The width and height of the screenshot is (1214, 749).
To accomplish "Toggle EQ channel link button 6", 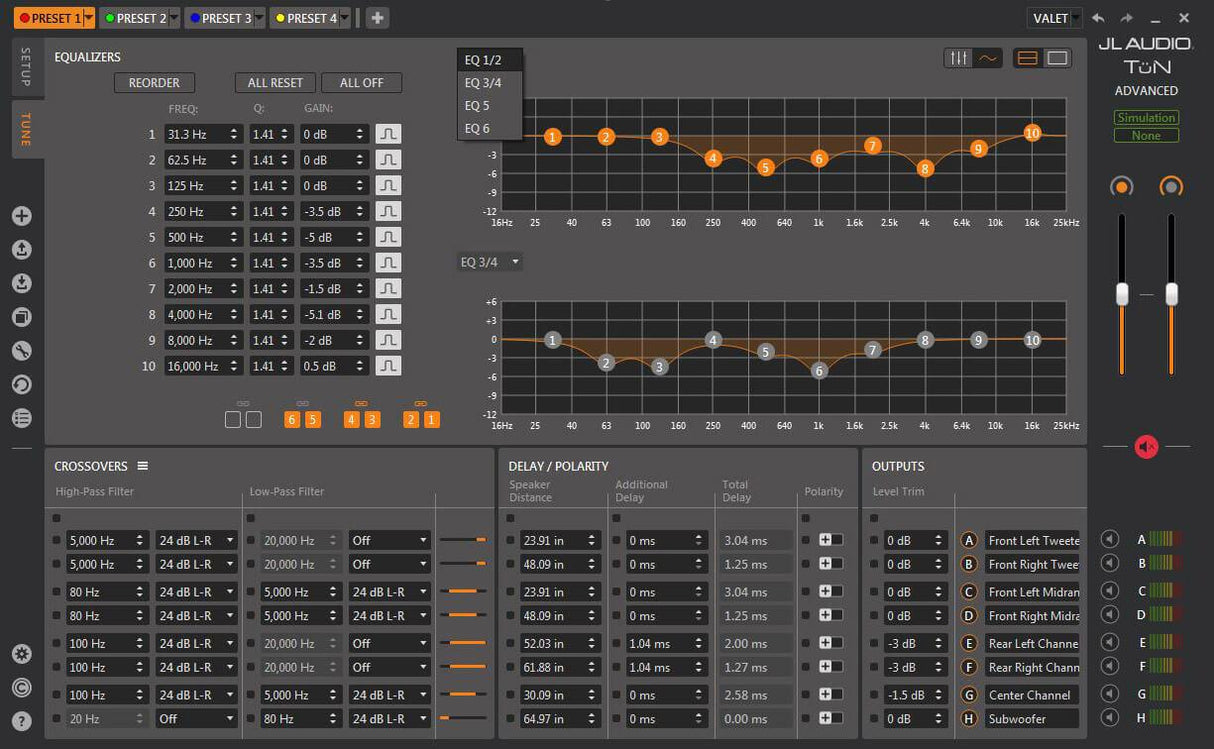I will tap(292, 420).
